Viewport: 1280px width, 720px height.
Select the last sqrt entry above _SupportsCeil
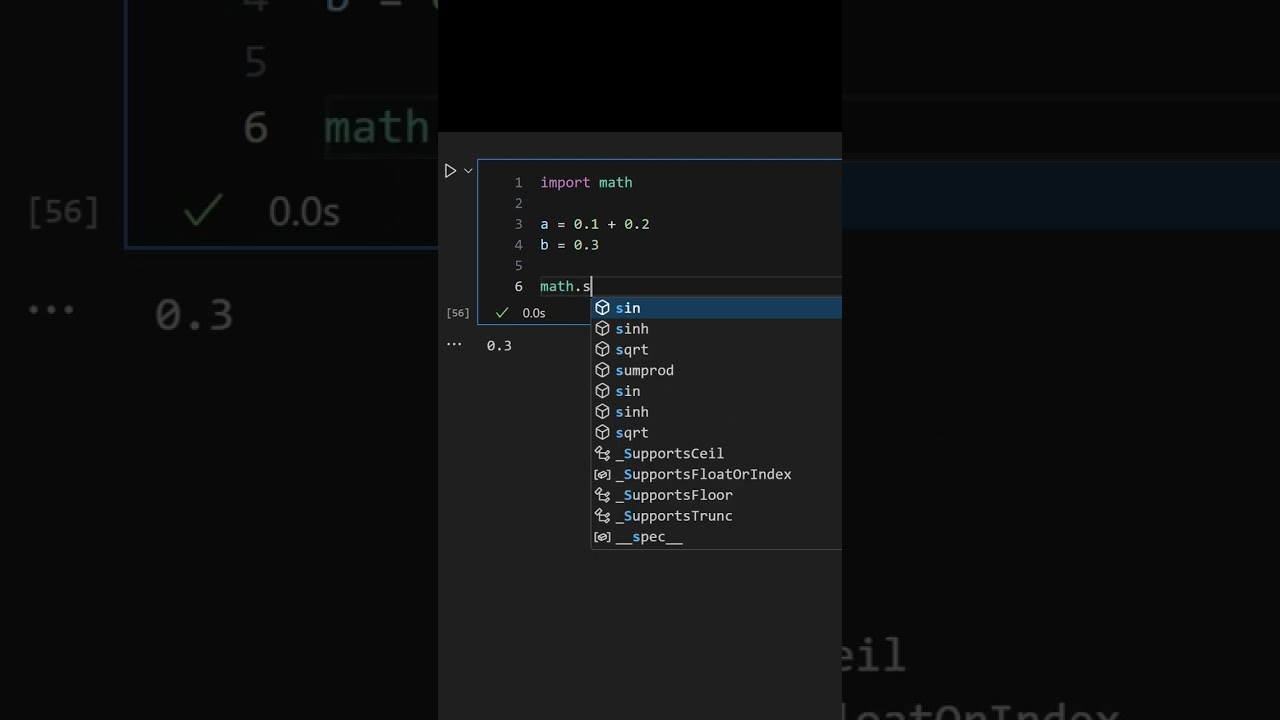[x=717, y=433]
